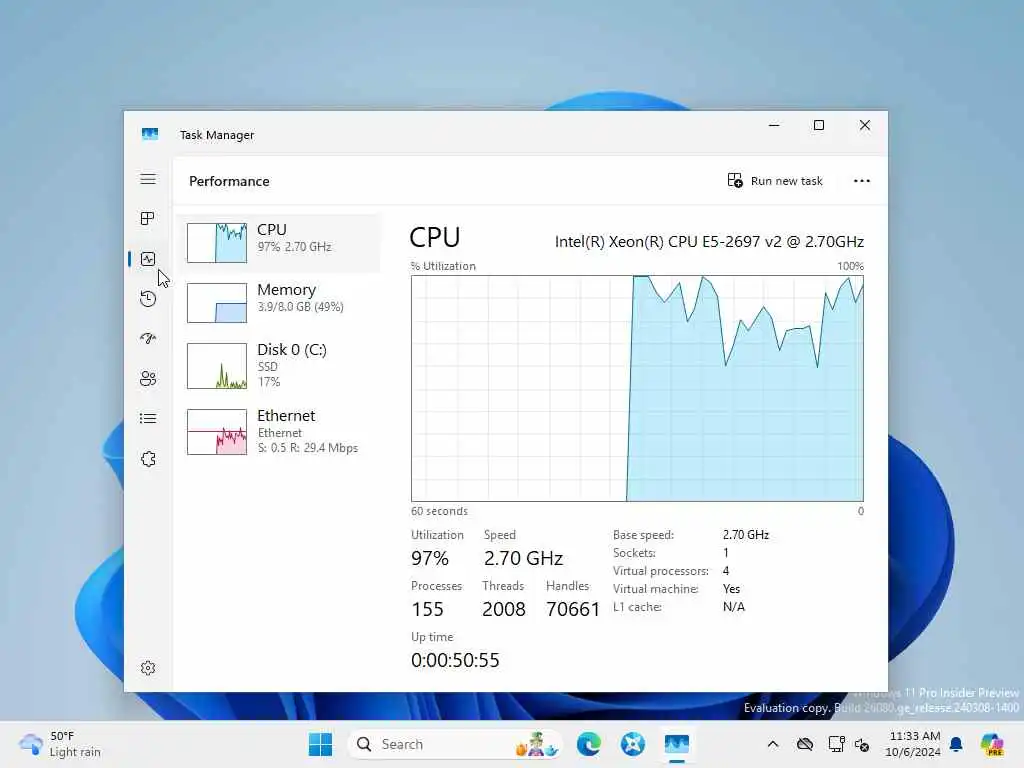
Task: Open the Copilot preview icon
Action: 992,744
